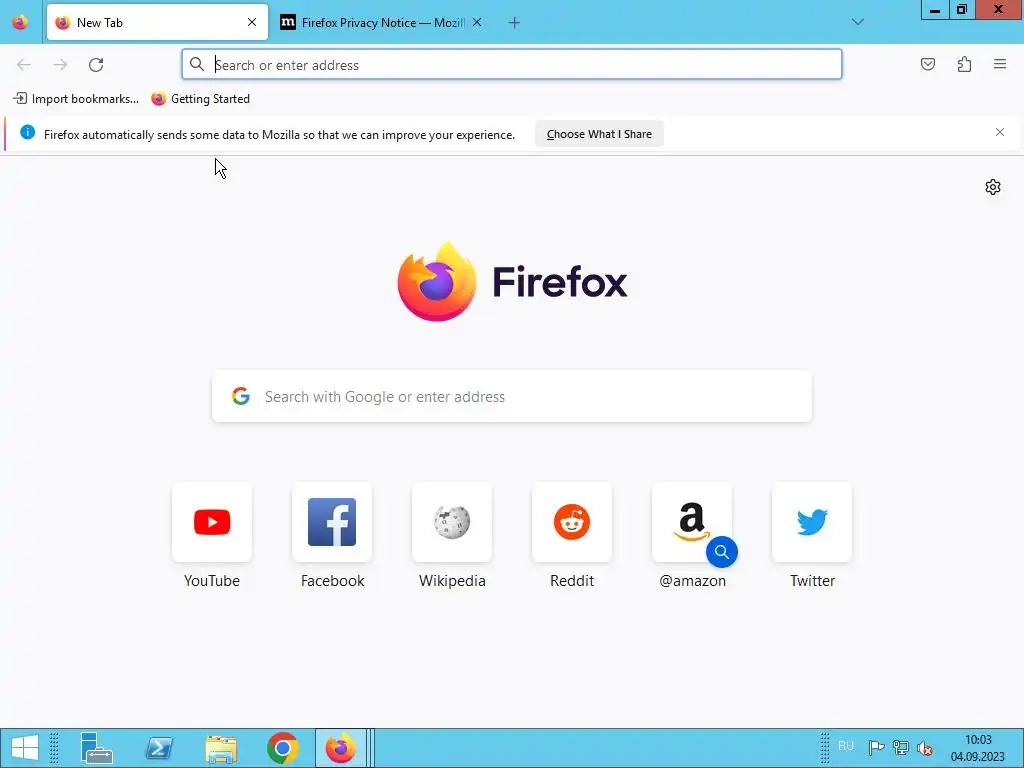Close the Firefox Privacy Notice tab
The width and height of the screenshot is (1024, 768).
click(x=477, y=22)
